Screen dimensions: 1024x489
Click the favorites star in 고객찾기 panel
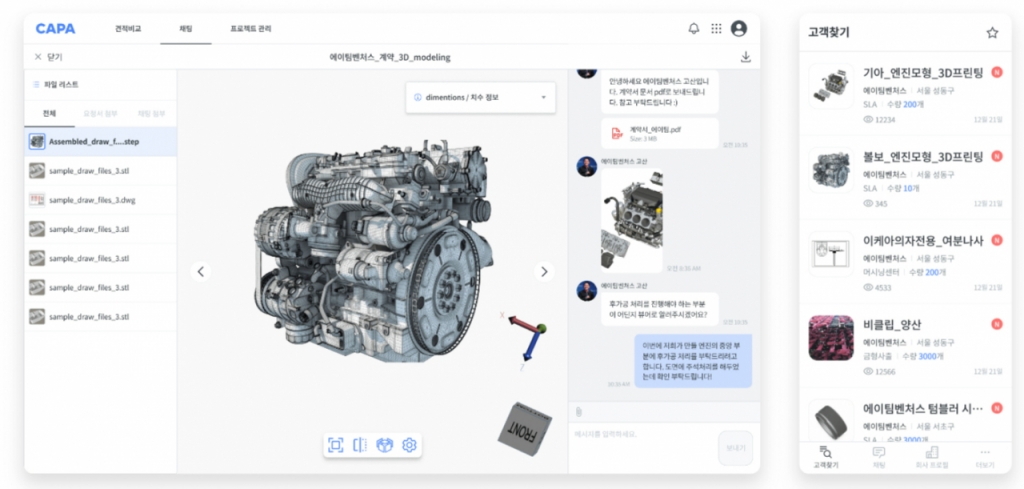(992, 33)
